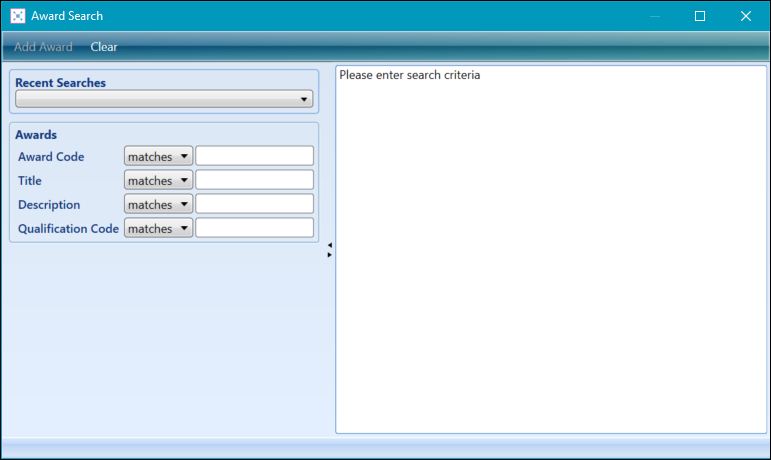Click the Award Code label
Screen dimensions: 771x460
tap(51, 157)
